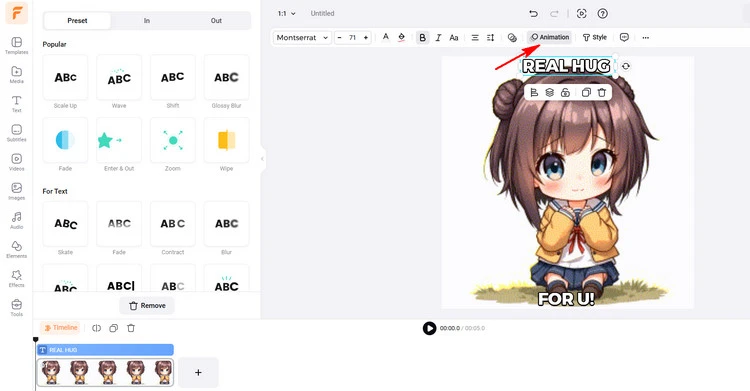Open the more options ellipsis menu
750x391 pixels.
pyautogui.click(x=646, y=37)
